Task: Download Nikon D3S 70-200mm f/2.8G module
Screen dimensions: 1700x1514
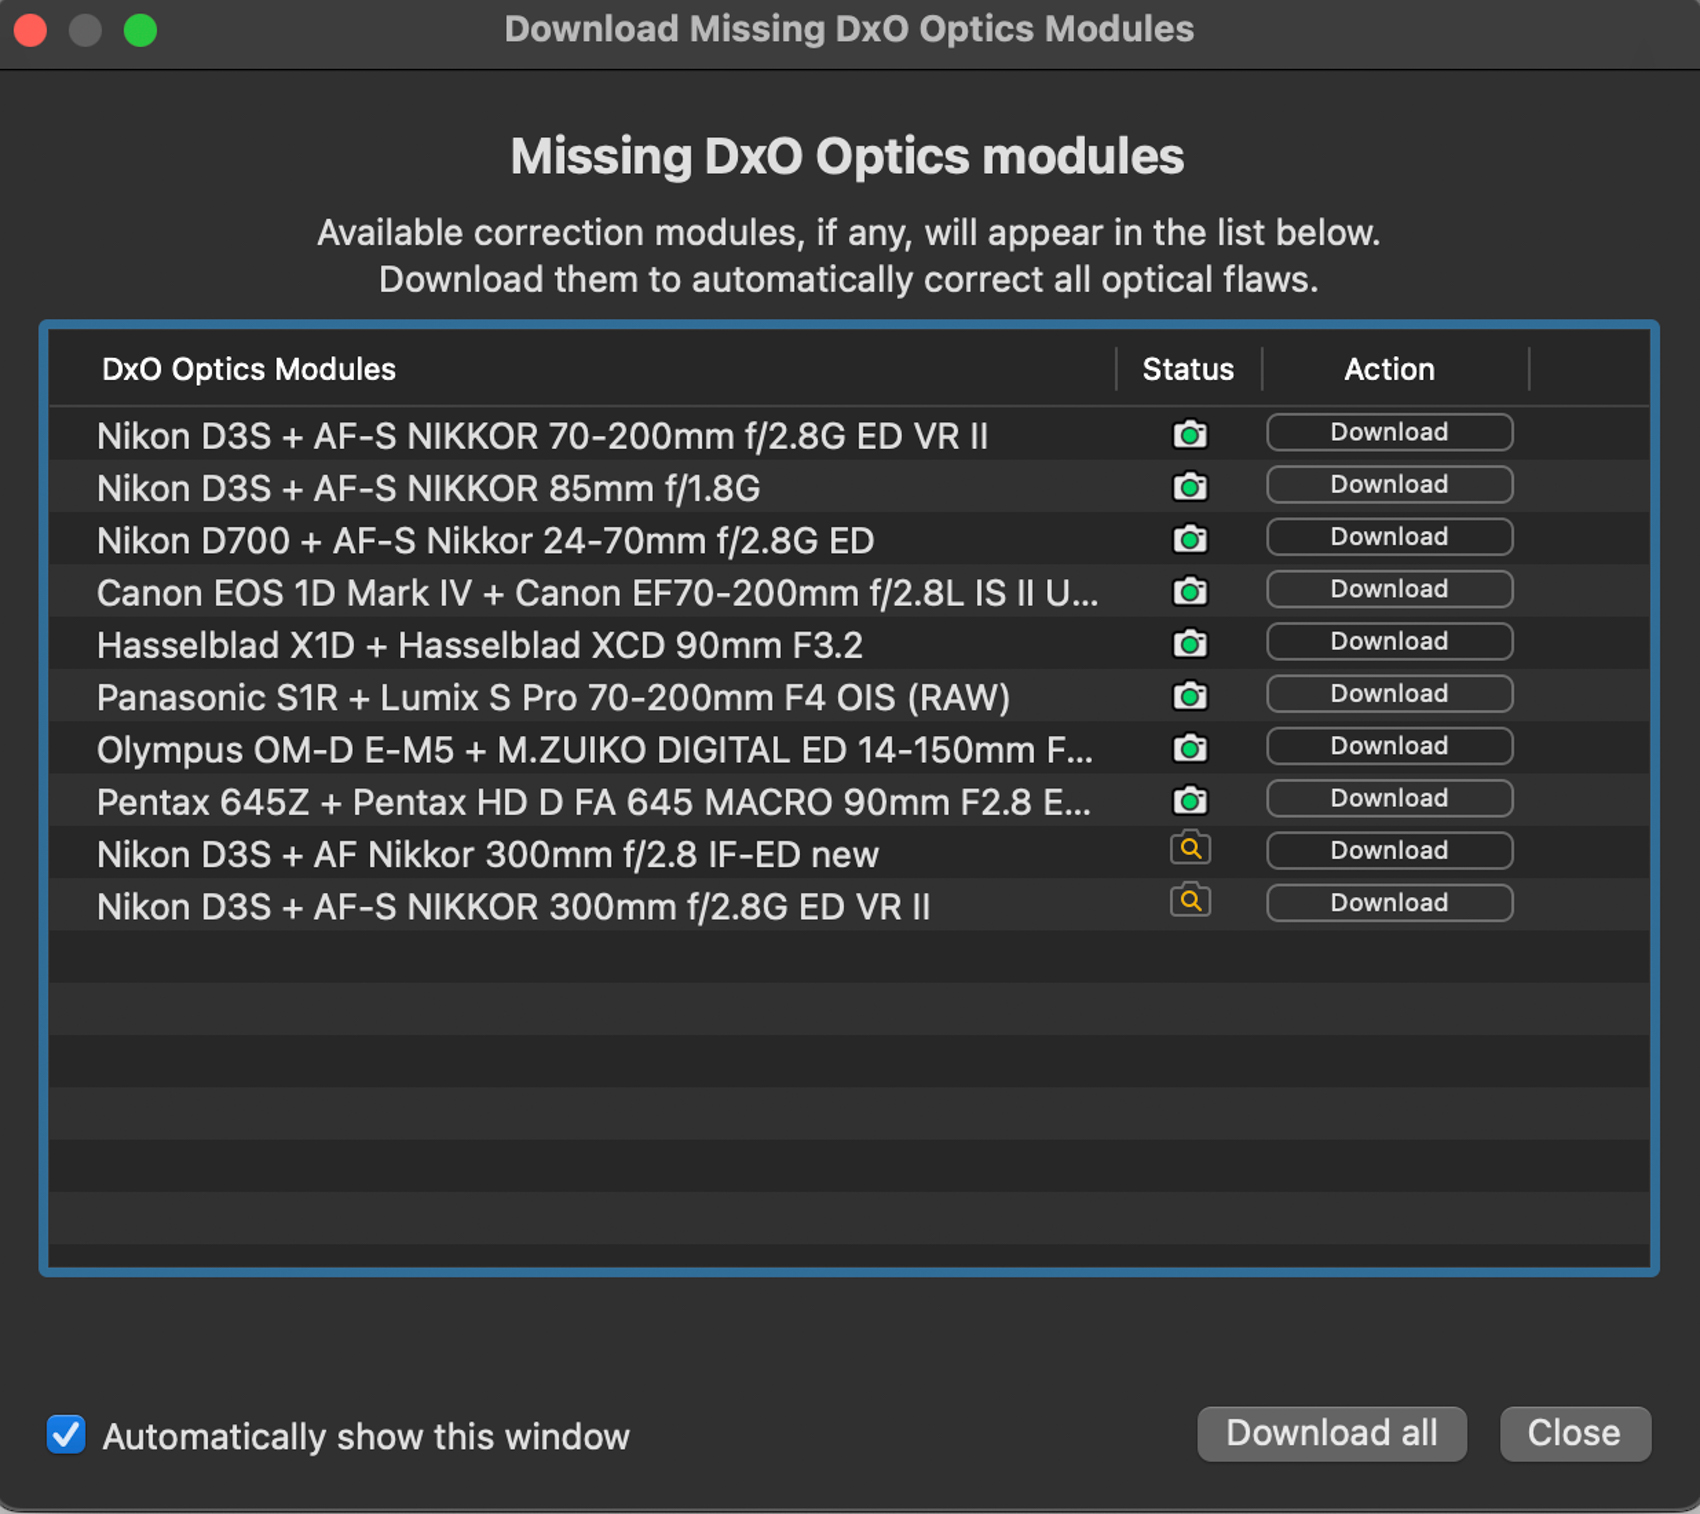Action: 1389,432
